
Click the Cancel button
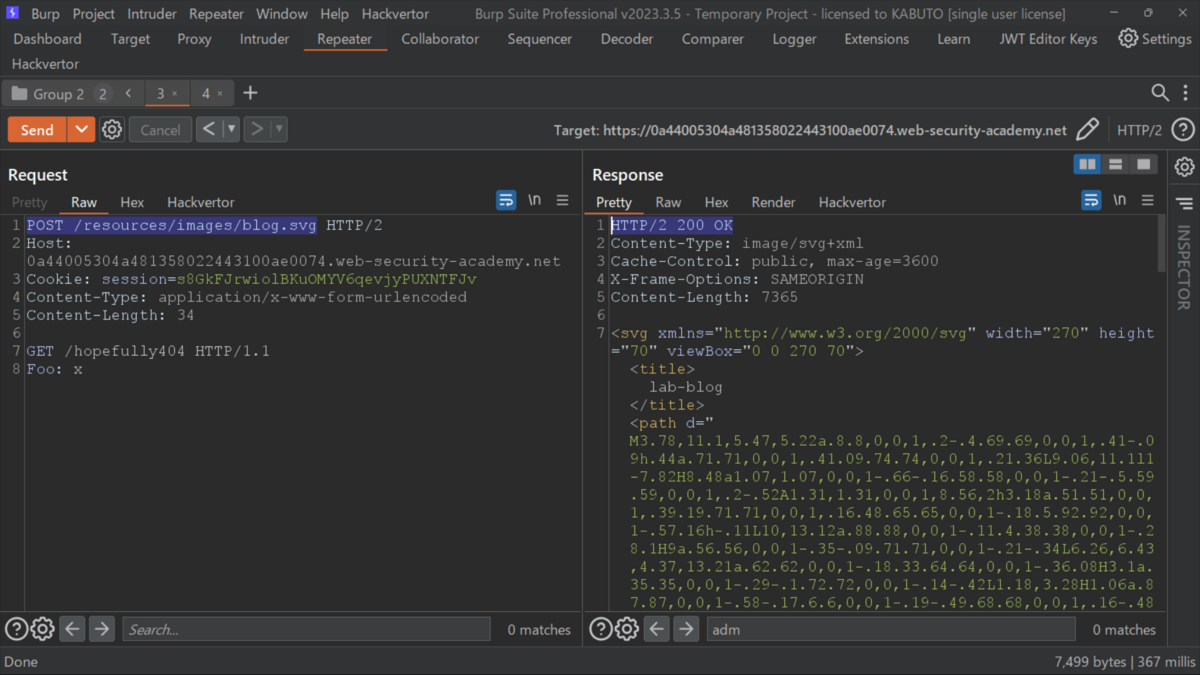pyautogui.click(x=160, y=130)
